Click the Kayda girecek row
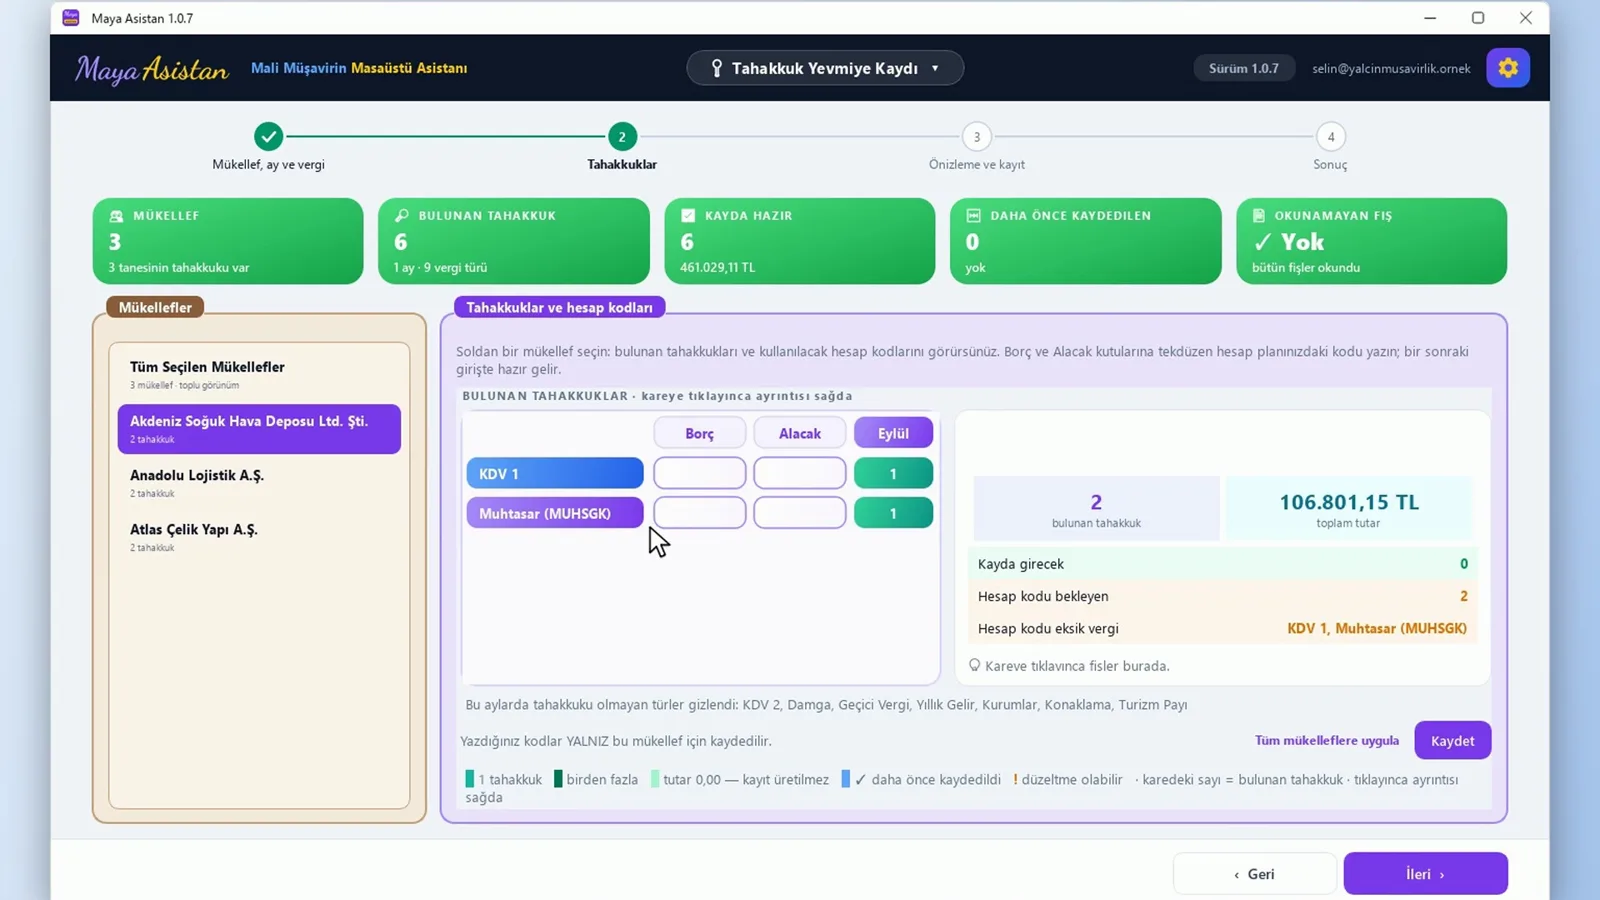Image resolution: width=1600 pixels, height=900 pixels. [x=1222, y=564]
